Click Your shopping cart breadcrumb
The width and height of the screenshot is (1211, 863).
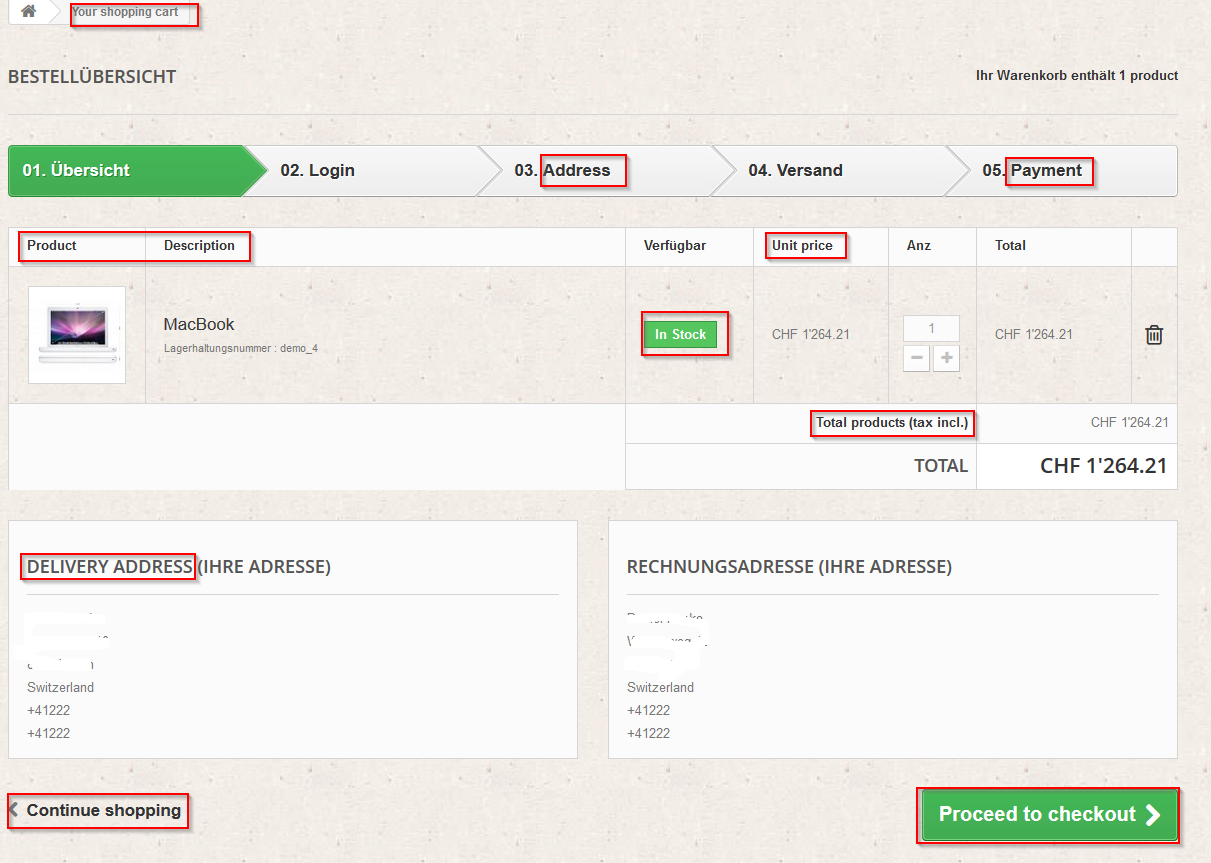[x=125, y=12]
